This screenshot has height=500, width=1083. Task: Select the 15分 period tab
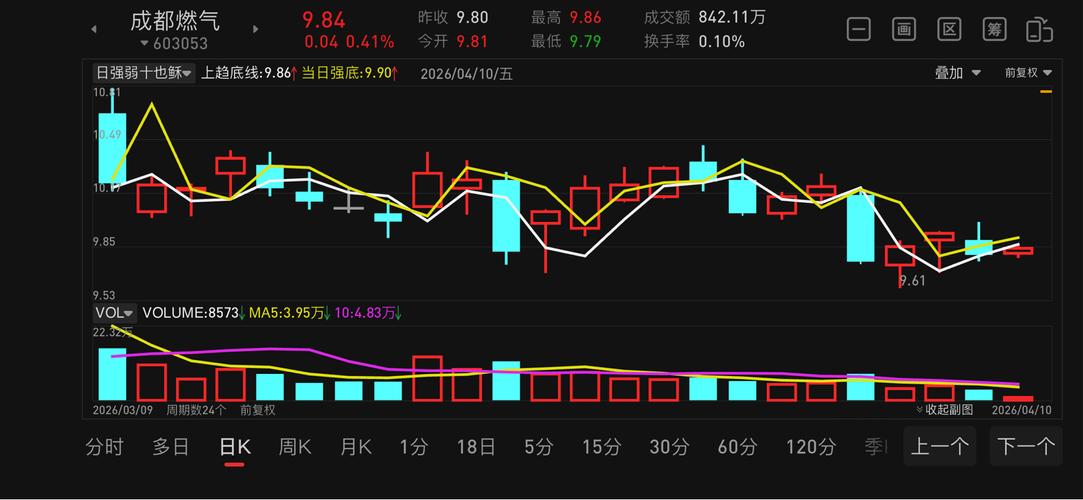(601, 447)
